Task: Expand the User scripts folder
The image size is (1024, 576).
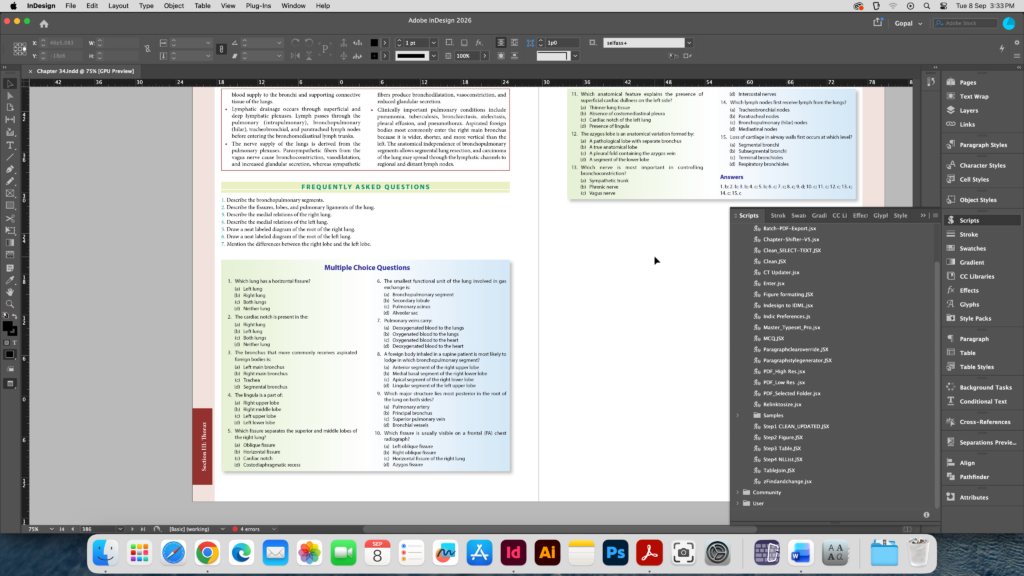Action: tap(738, 504)
